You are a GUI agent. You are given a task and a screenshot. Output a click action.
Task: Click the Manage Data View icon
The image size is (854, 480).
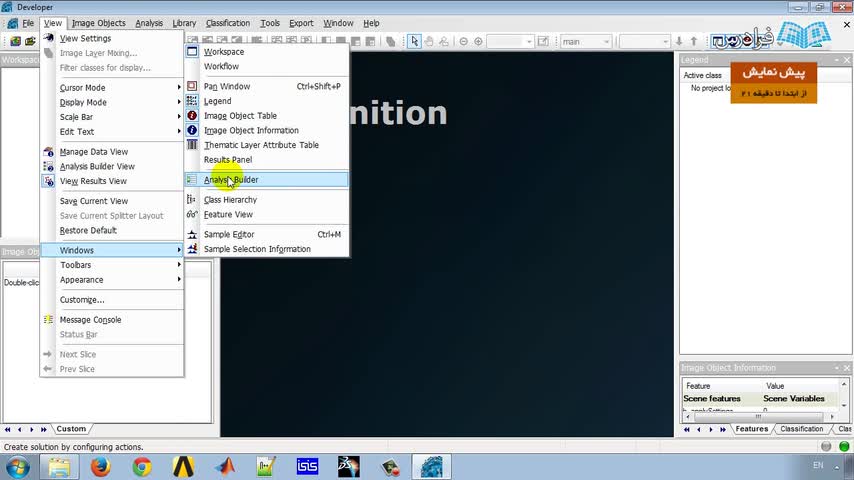click(48, 151)
